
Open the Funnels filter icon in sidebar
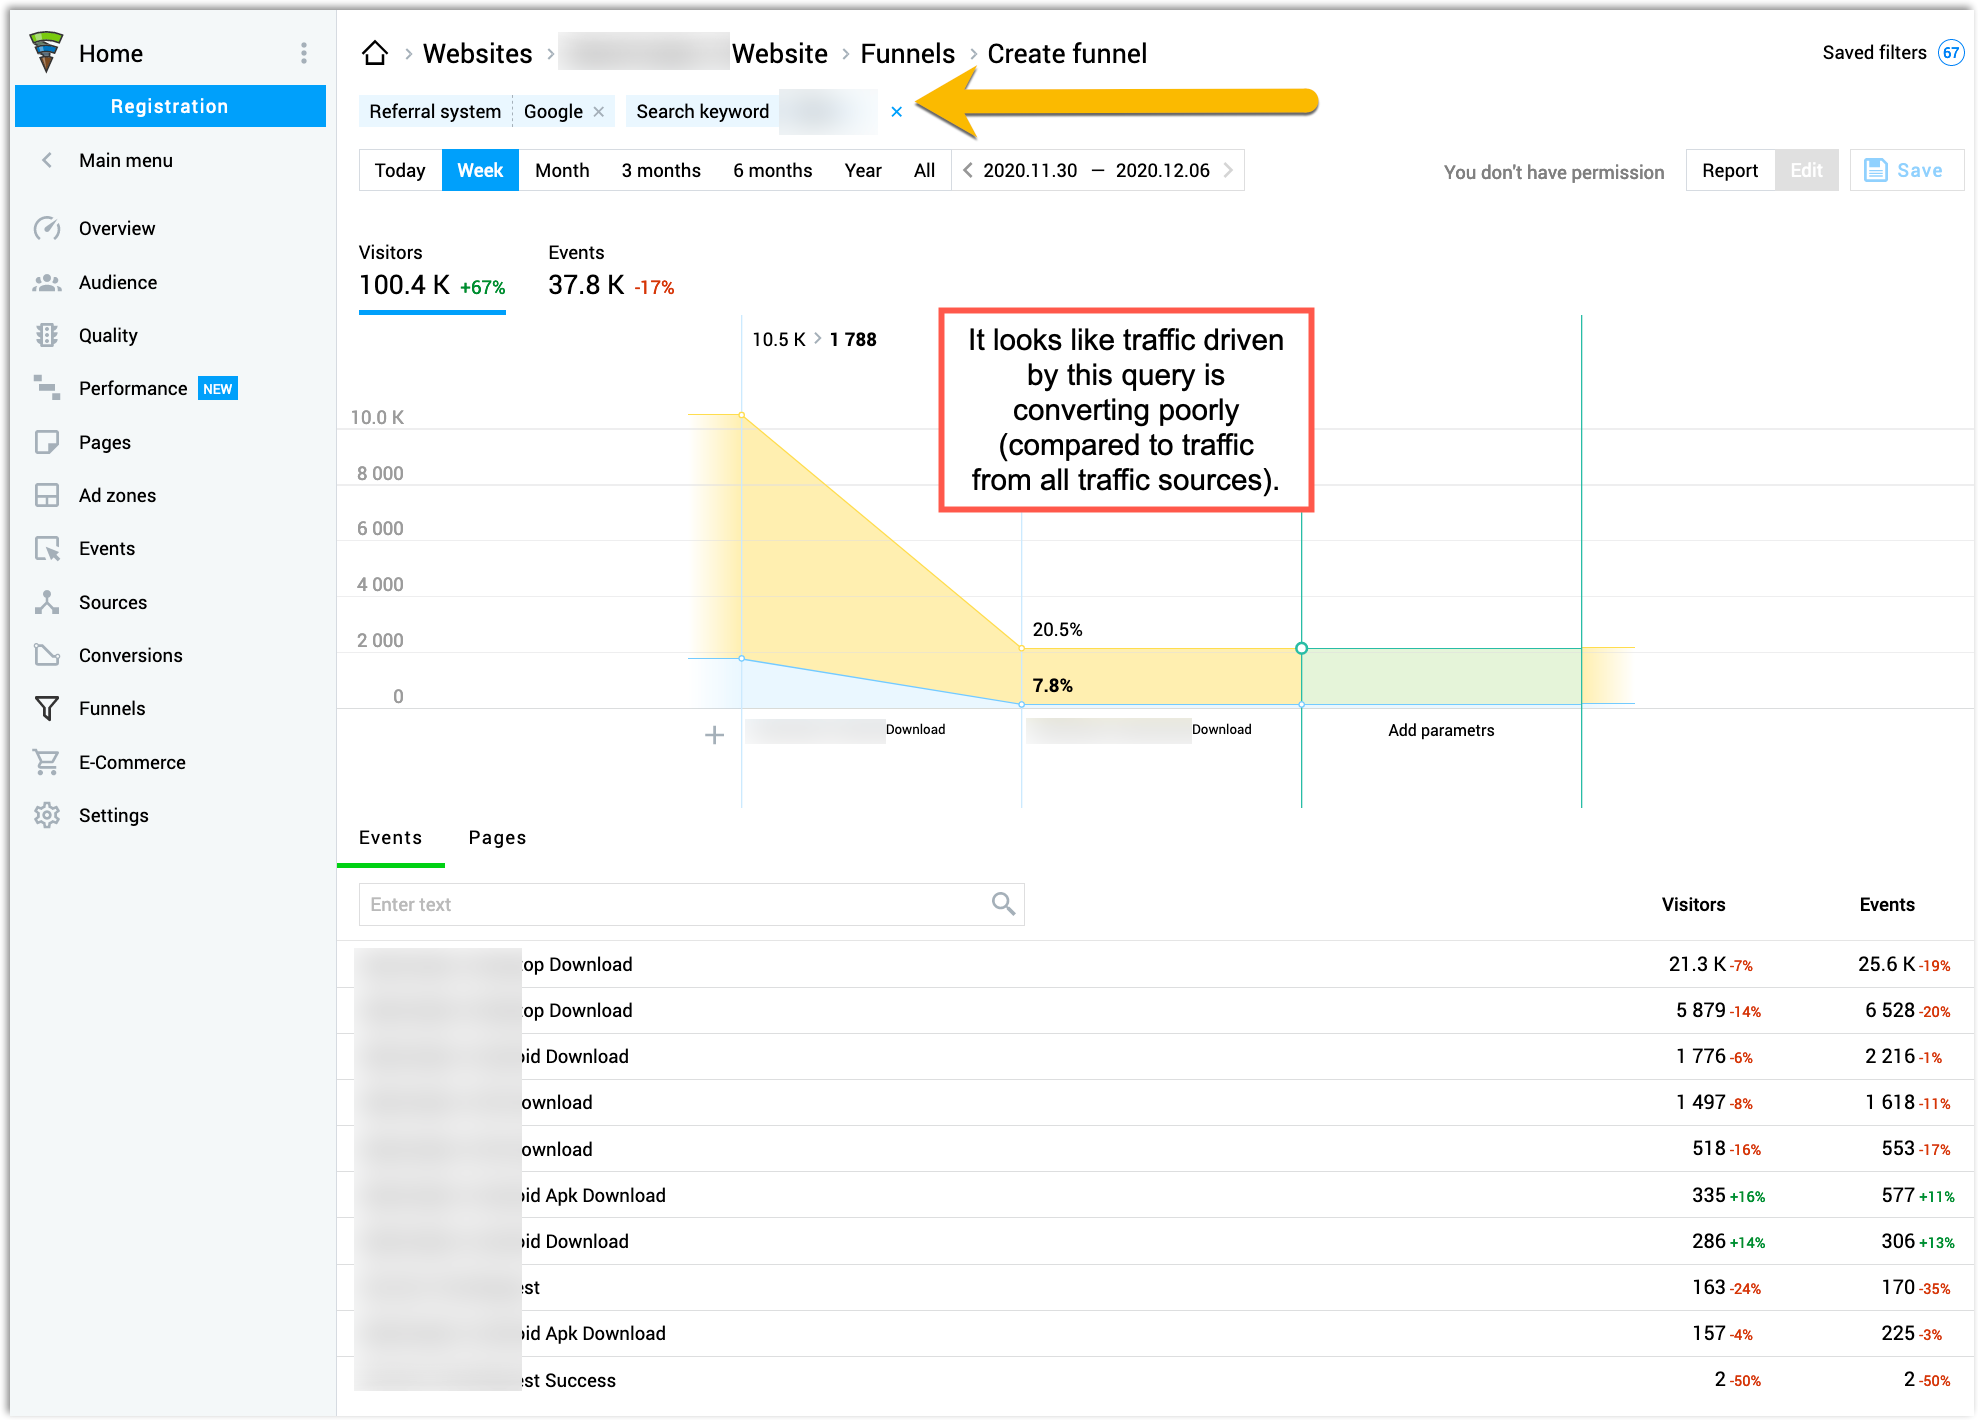[x=46, y=709]
